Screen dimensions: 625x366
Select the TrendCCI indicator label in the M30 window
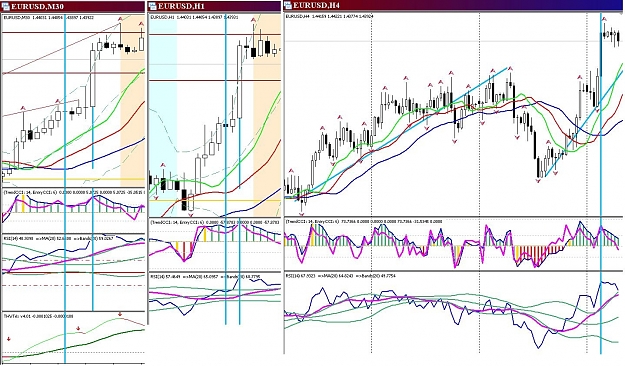point(73,192)
